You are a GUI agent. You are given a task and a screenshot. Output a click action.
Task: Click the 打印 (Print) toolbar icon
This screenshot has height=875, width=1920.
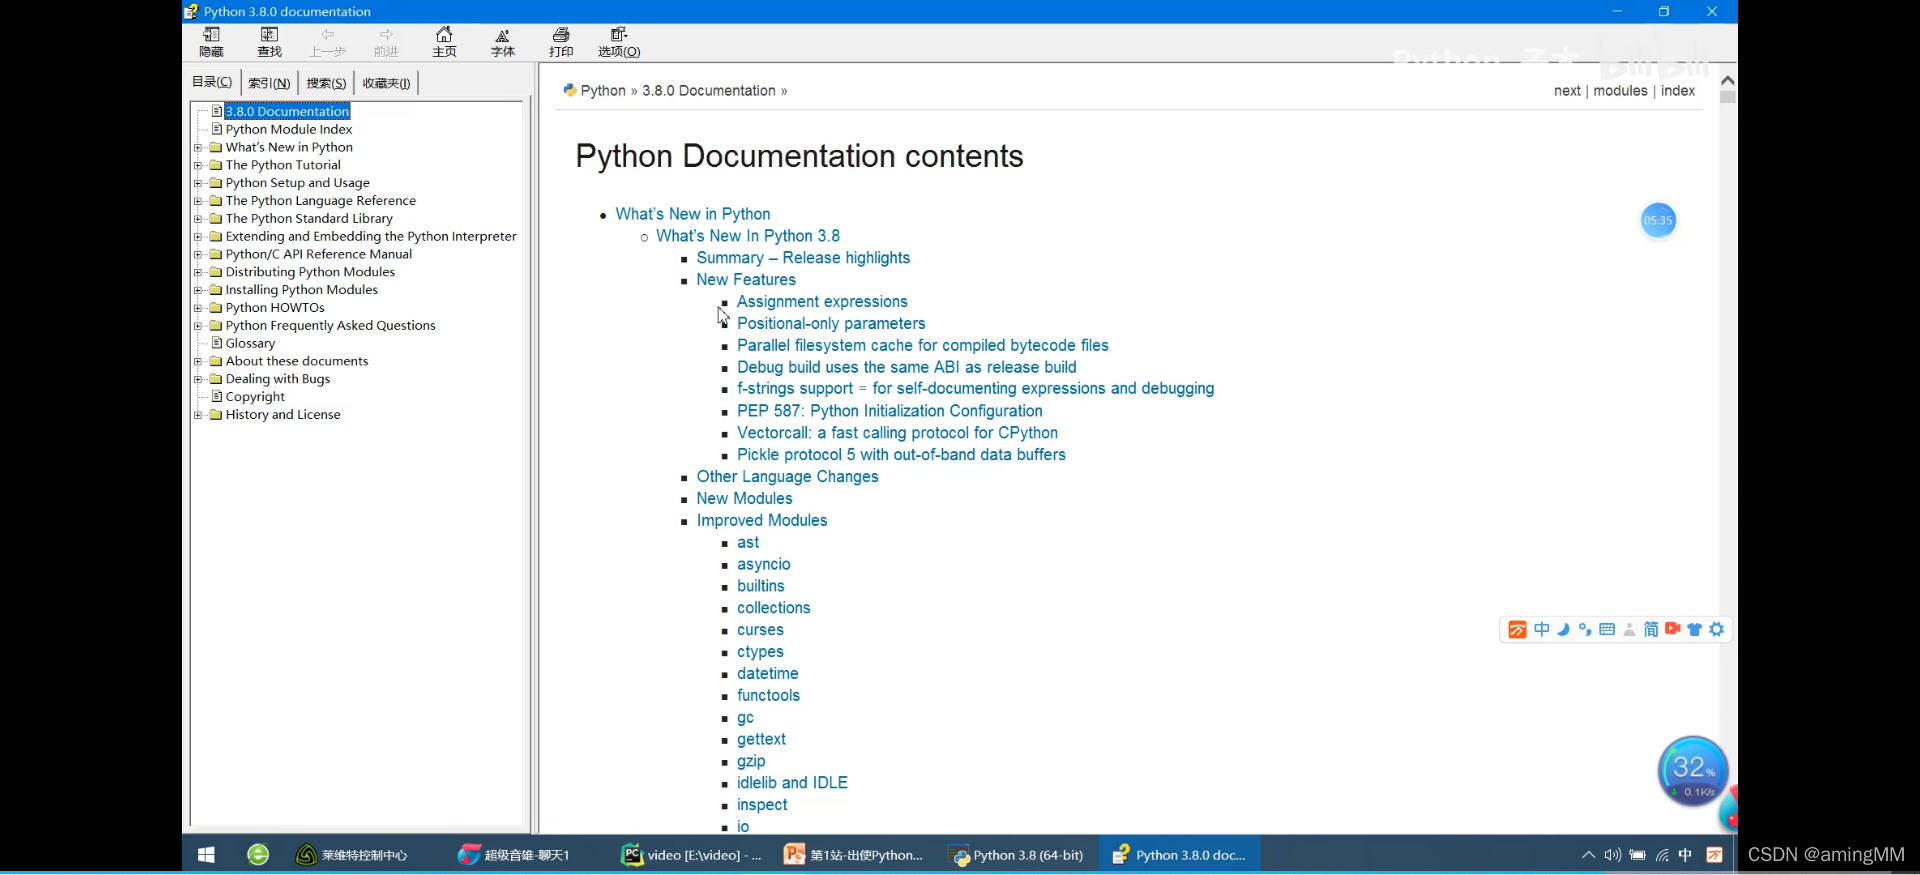pos(561,42)
